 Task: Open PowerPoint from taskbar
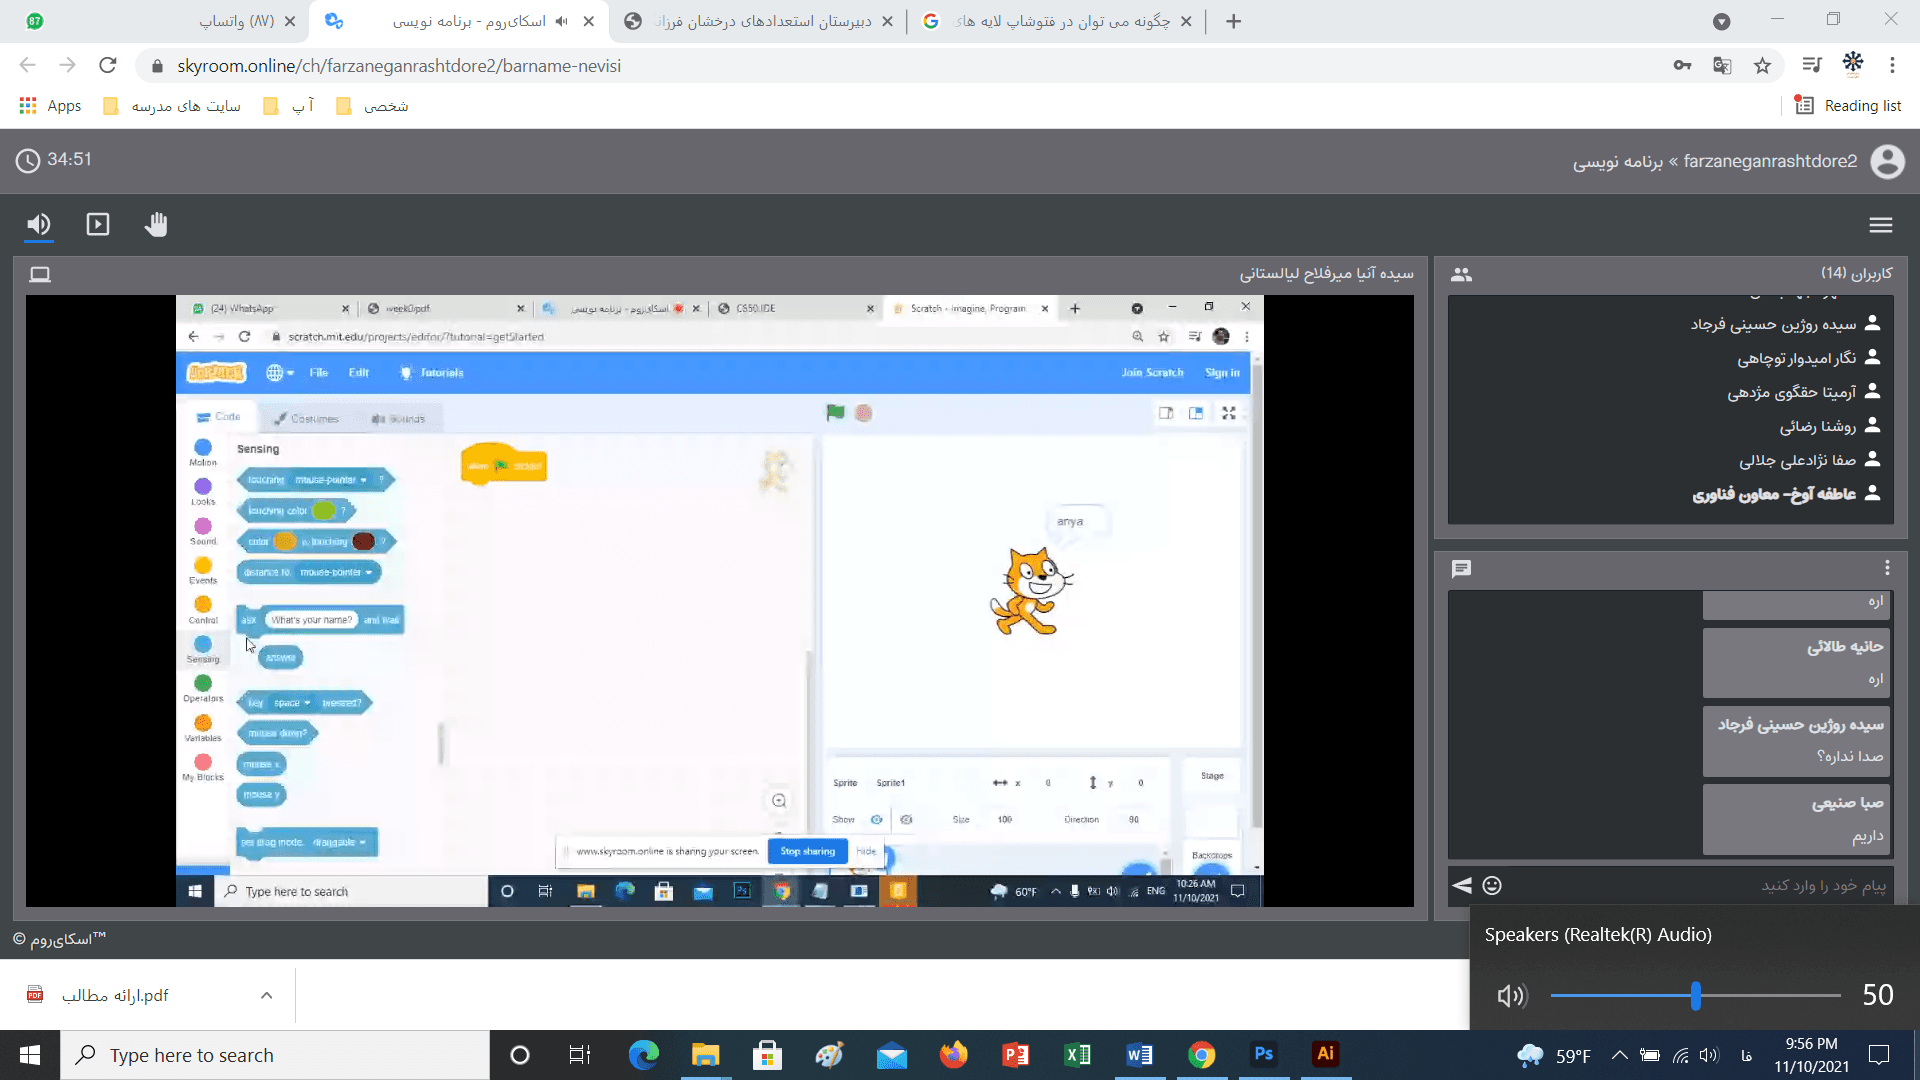coord(1015,1055)
